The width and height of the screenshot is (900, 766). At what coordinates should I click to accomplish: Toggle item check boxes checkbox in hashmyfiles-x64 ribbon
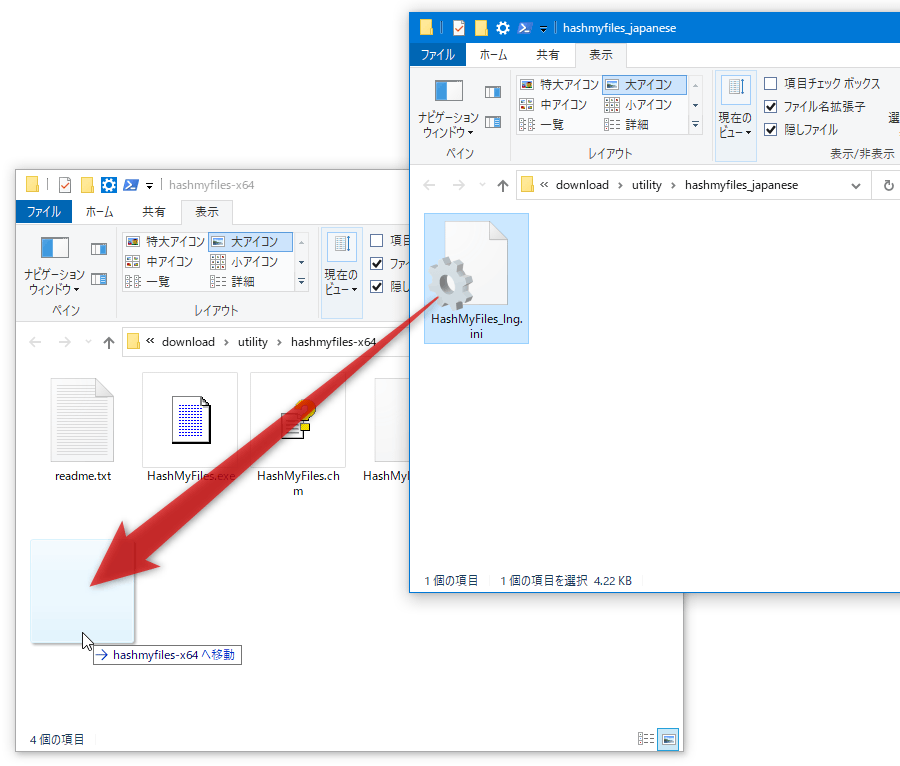377,240
